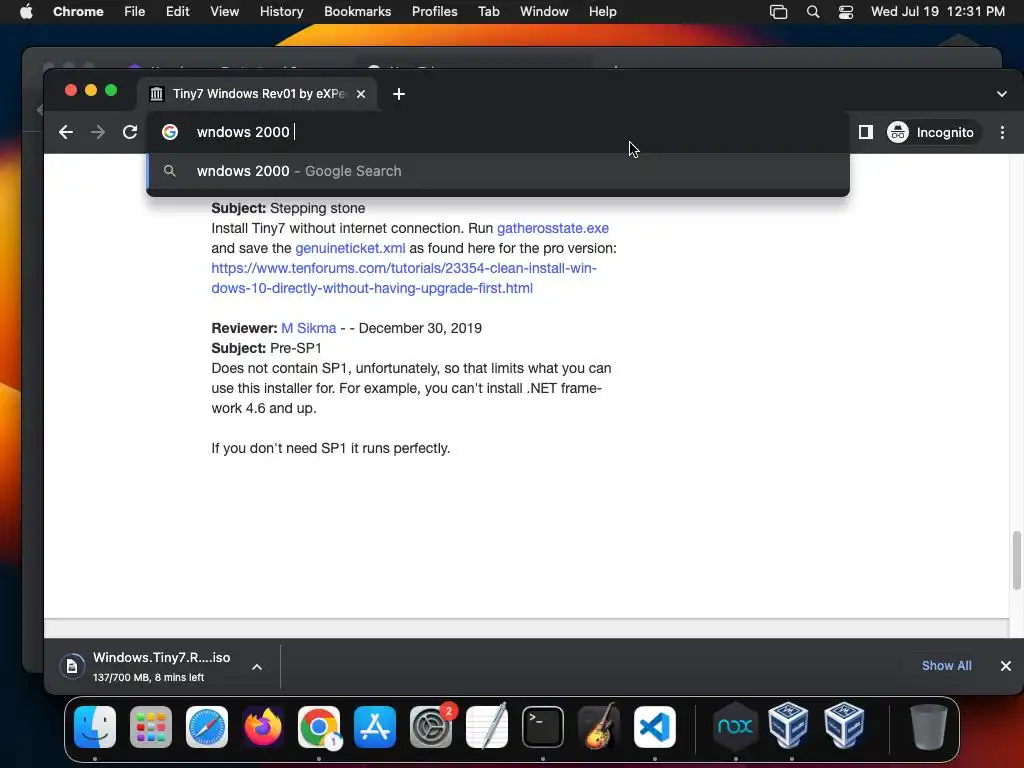1024x768 pixels.
Task: Open Launchpad from the Dock
Action: [151, 727]
